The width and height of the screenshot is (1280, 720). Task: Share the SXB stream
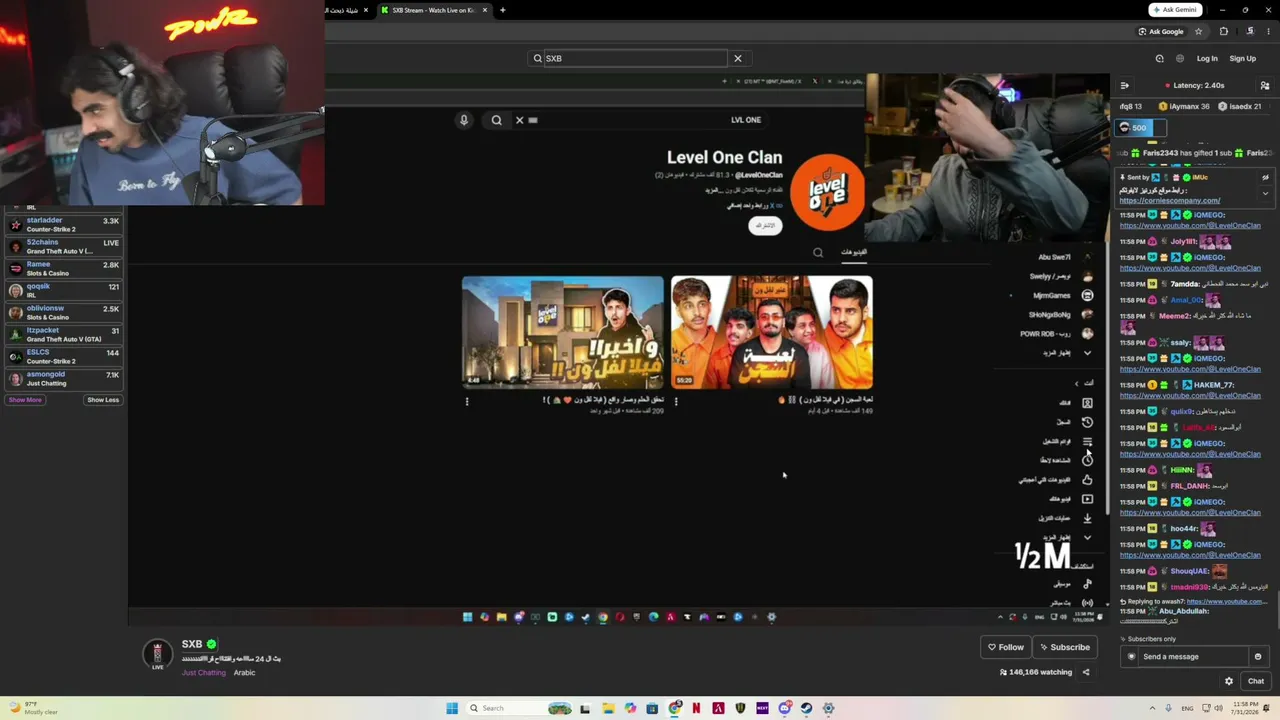tap(1086, 672)
